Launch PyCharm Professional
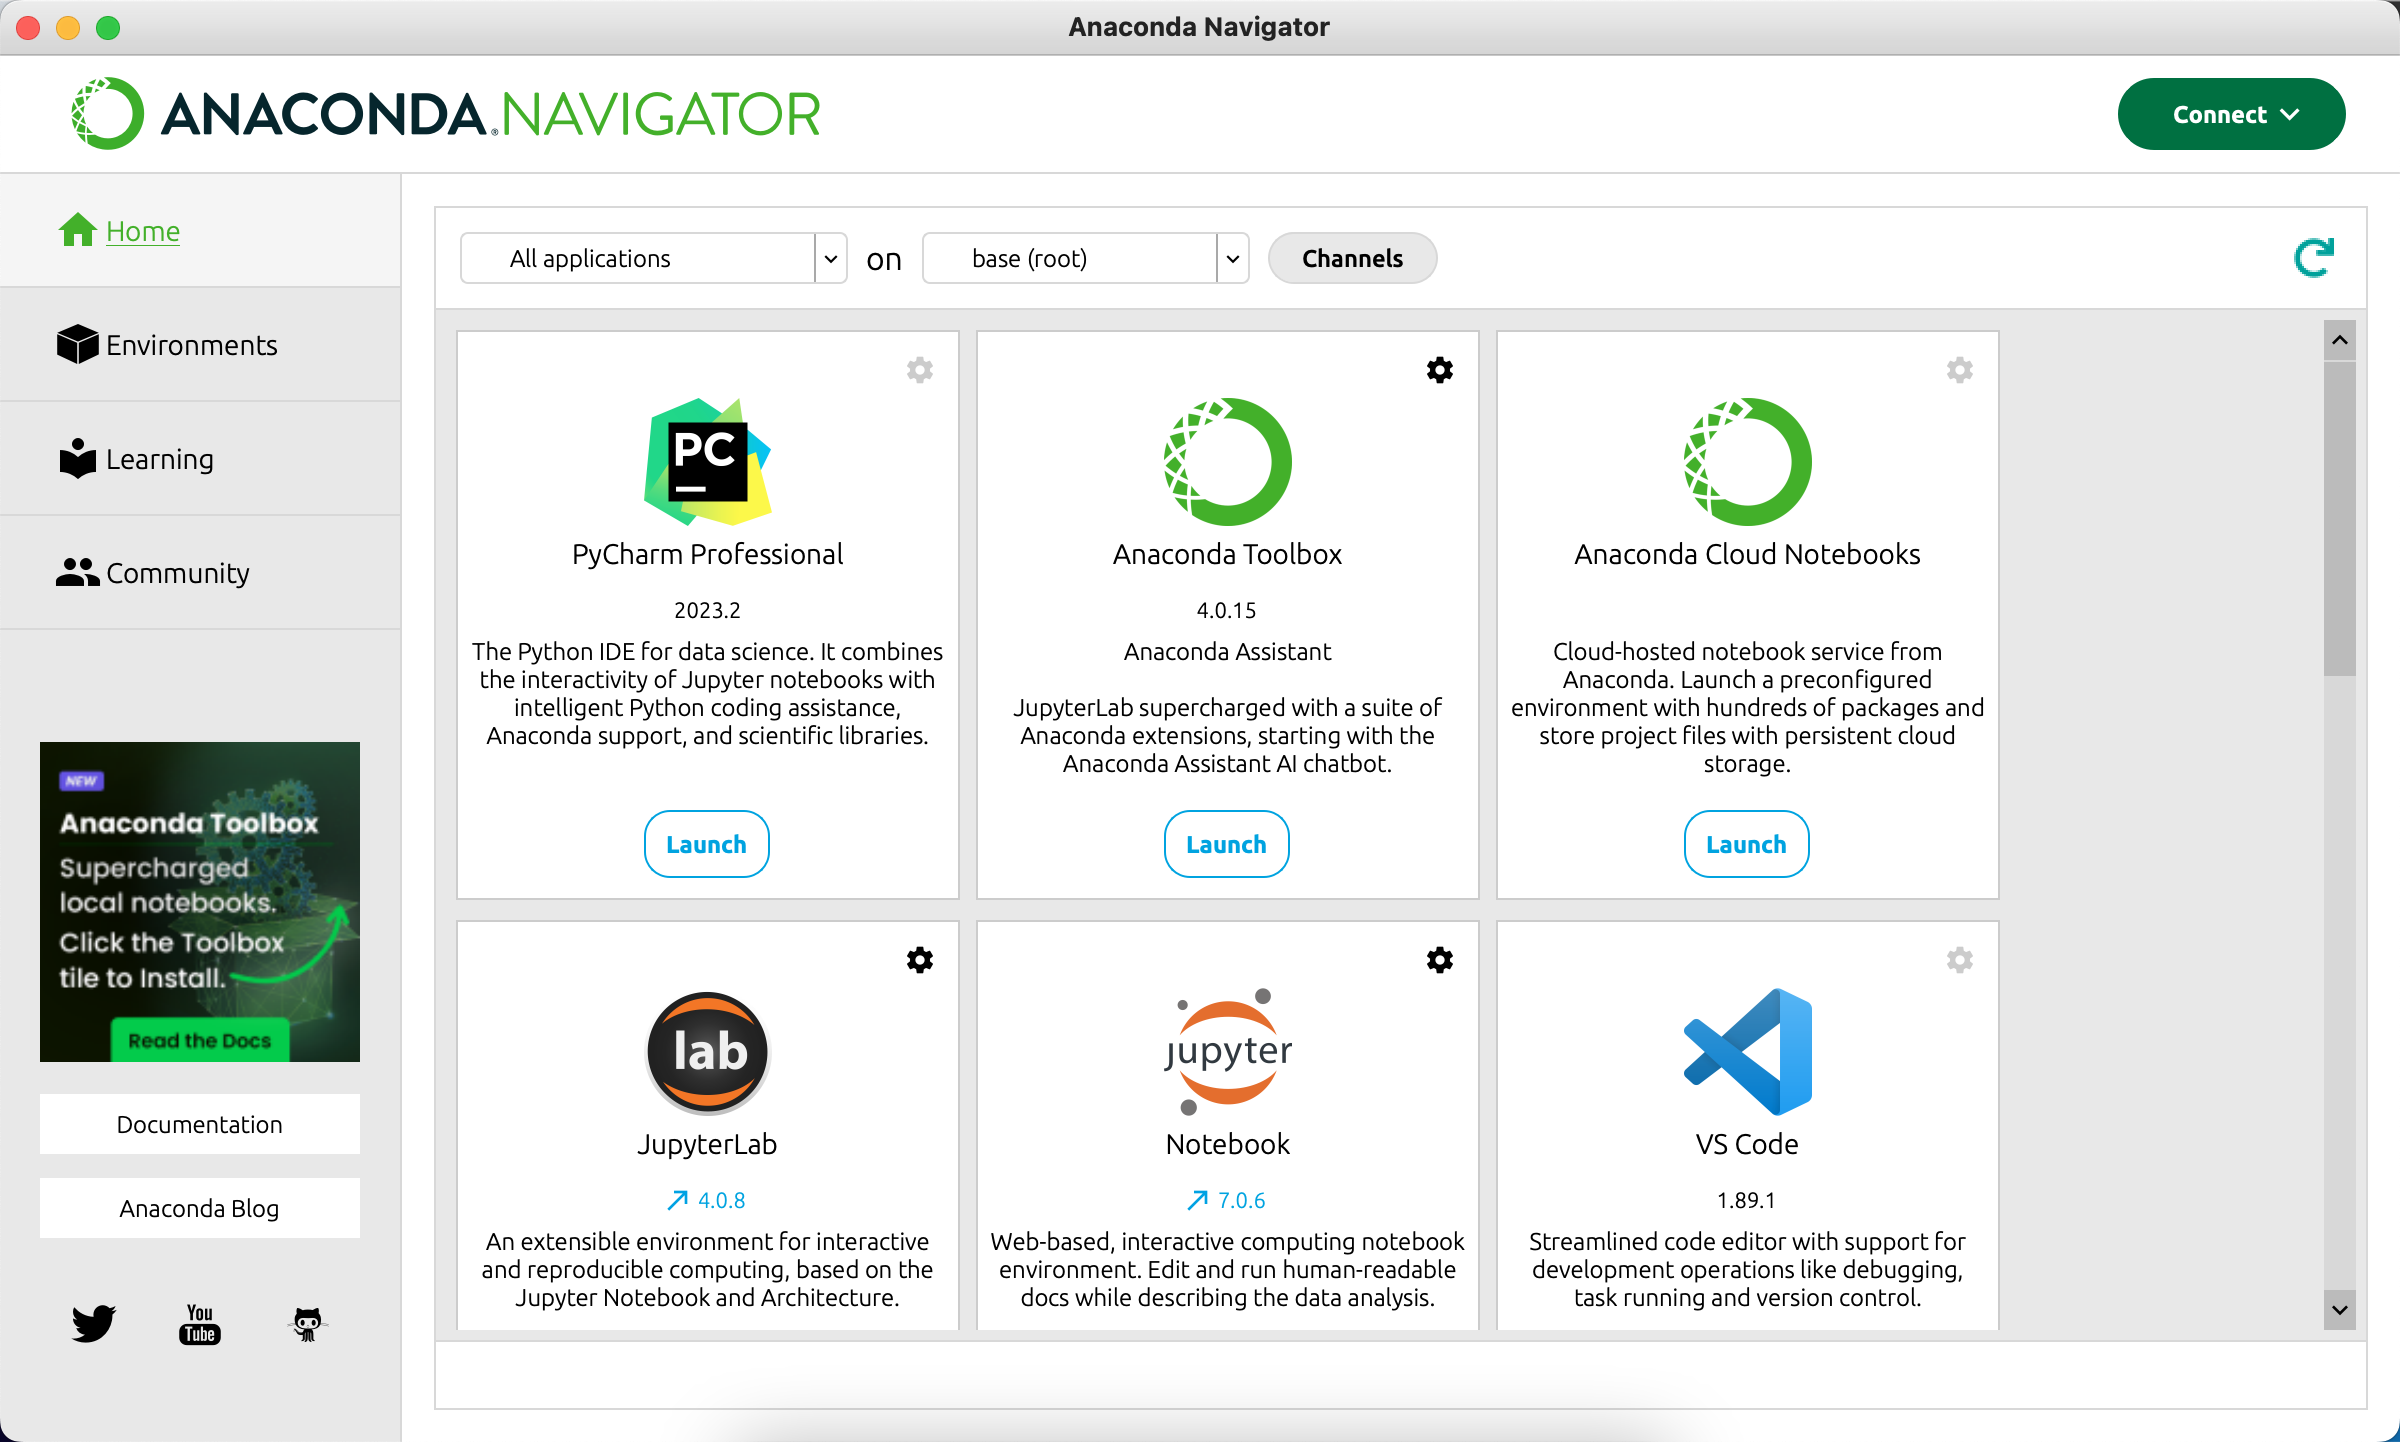The width and height of the screenshot is (2400, 1442). (707, 844)
